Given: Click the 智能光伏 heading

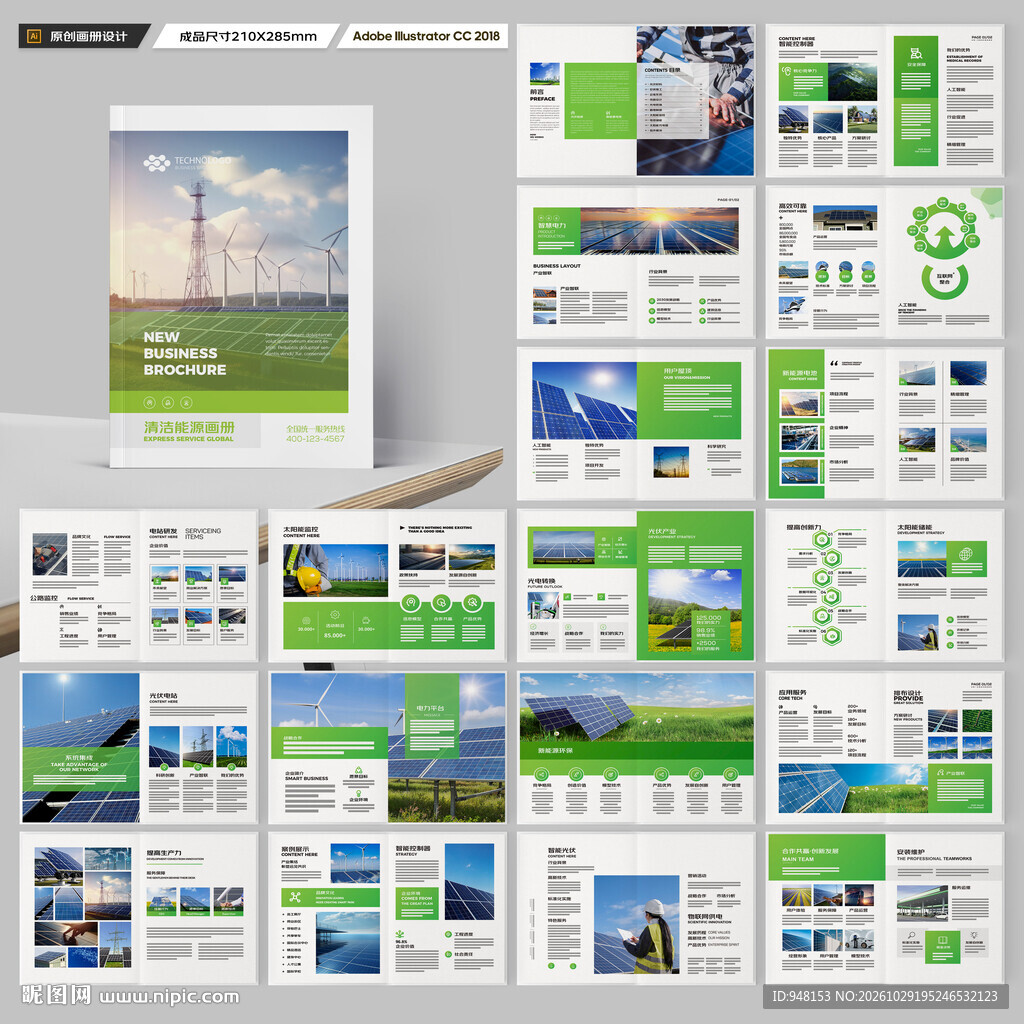Looking at the screenshot, I should 562,850.
